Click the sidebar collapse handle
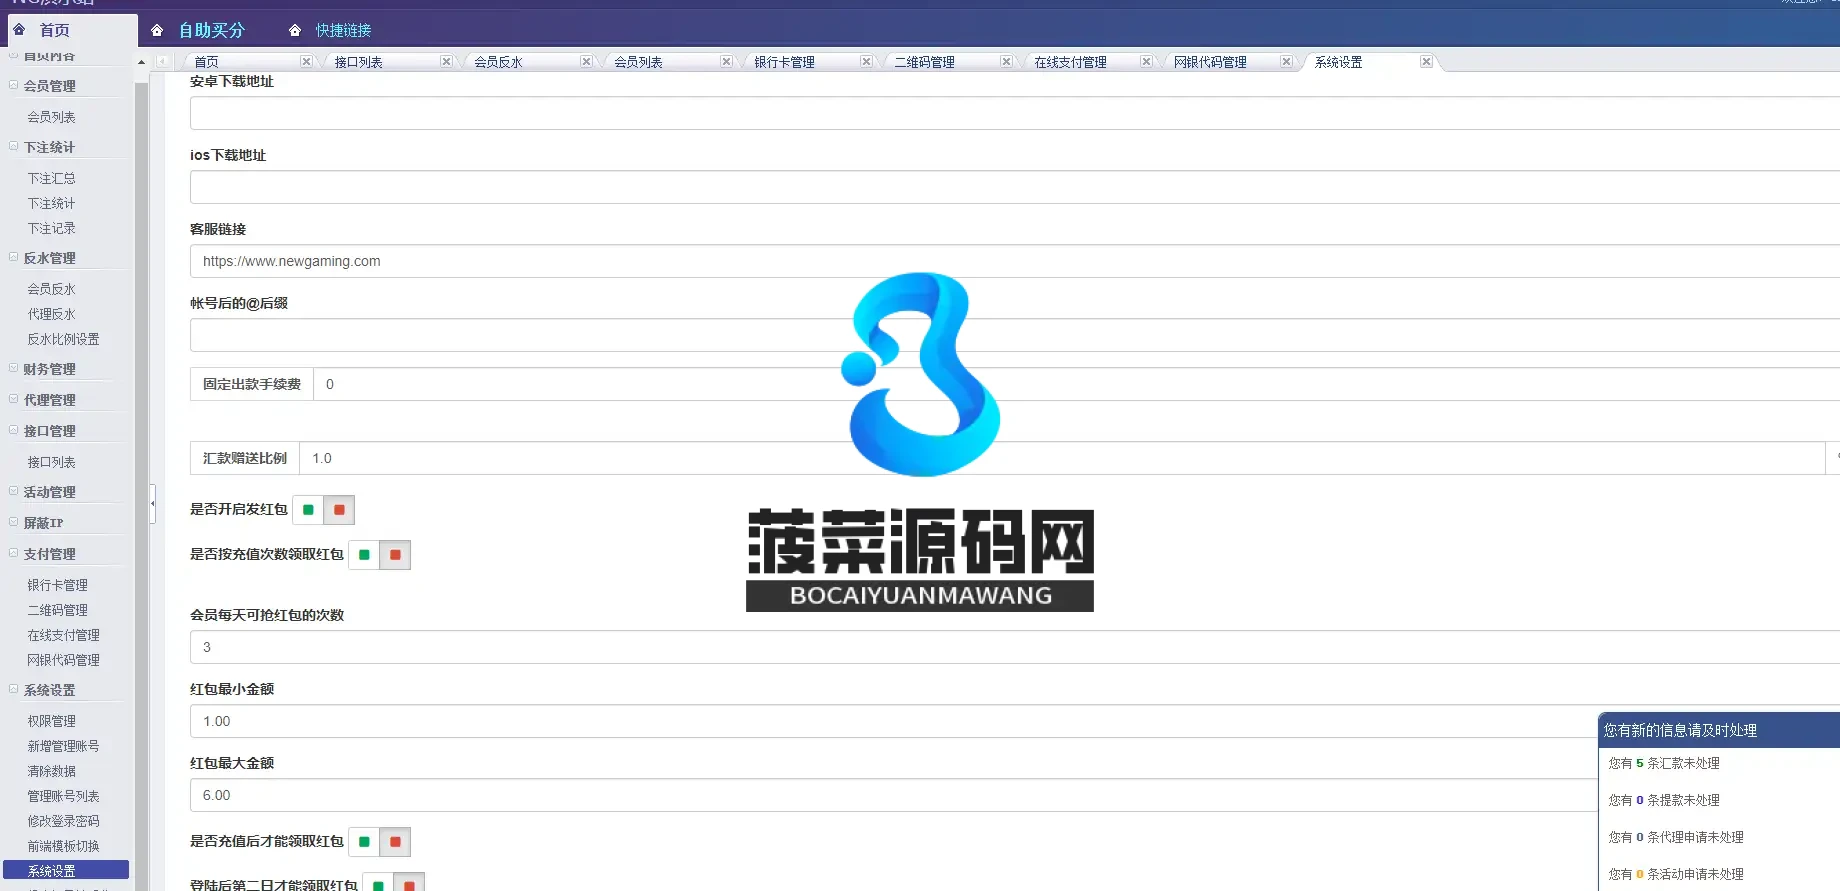 pyautogui.click(x=152, y=504)
